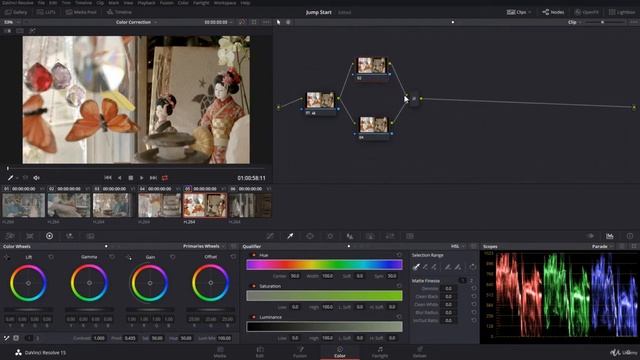
Task: Open the Power Window palette icon
Action: click(x=310, y=236)
